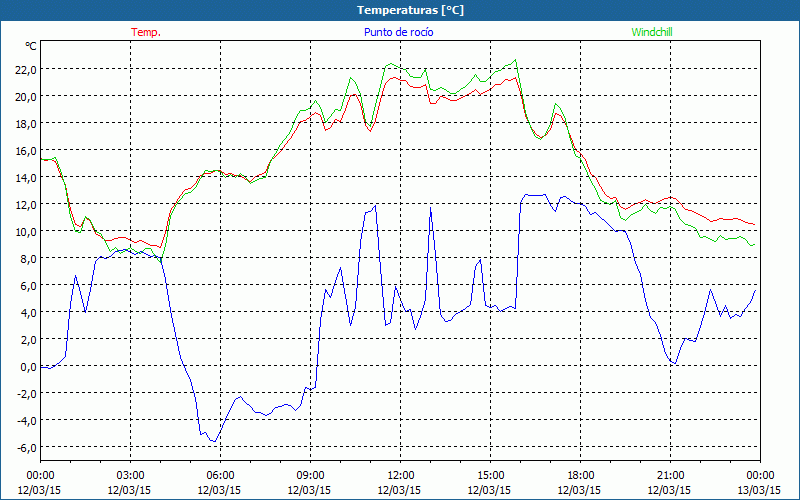Screen dimensions: 800x500
Task: Select the green 'Windchill' legend label
Action: click(652, 32)
